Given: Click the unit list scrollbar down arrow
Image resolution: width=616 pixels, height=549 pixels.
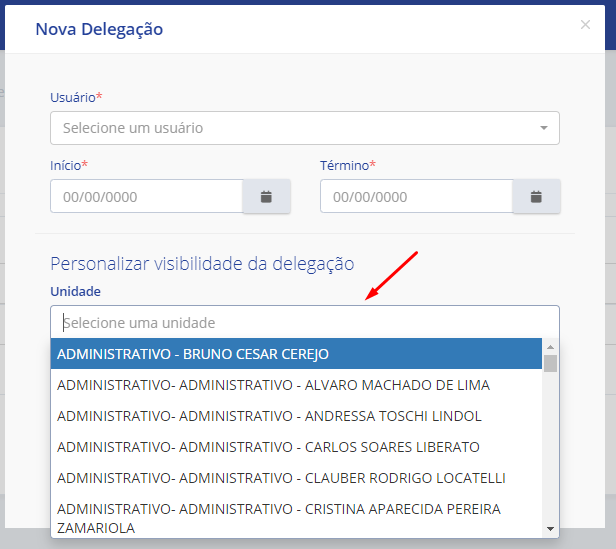Looking at the screenshot, I should coord(550,528).
